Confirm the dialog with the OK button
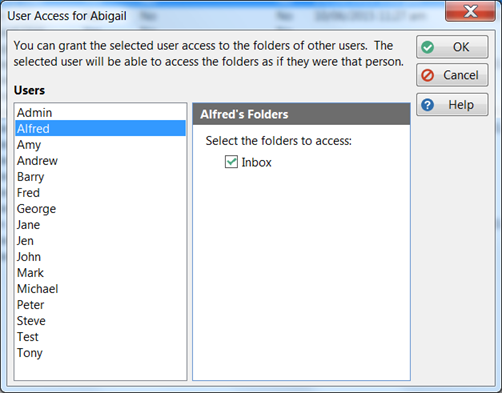The image size is (502, 393). 452,47
